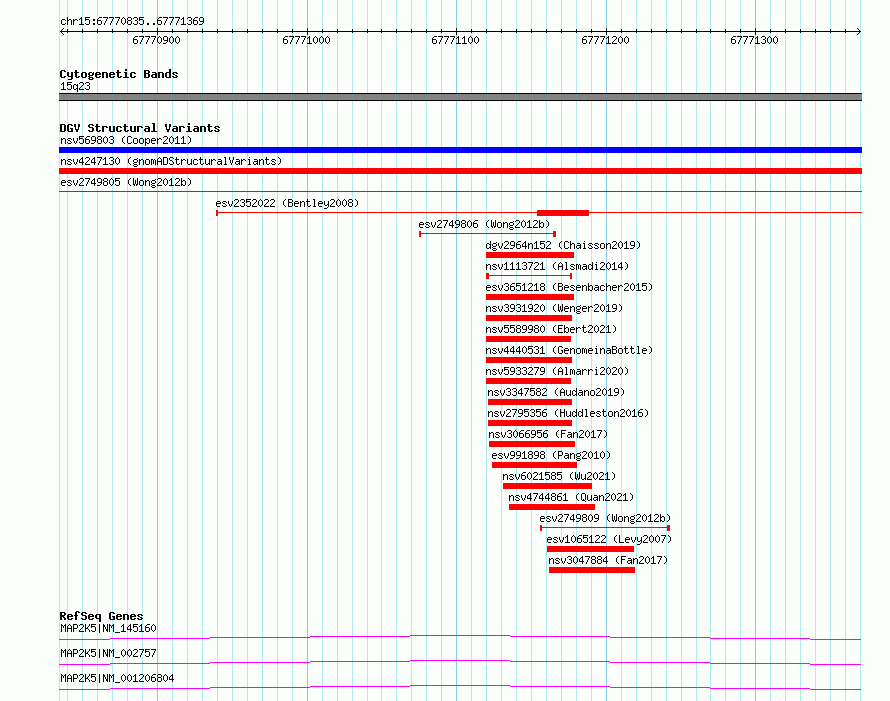Open esv2749806 (Wong2012b) variant label
The image size is (890, 701).
tap(484, 224)
